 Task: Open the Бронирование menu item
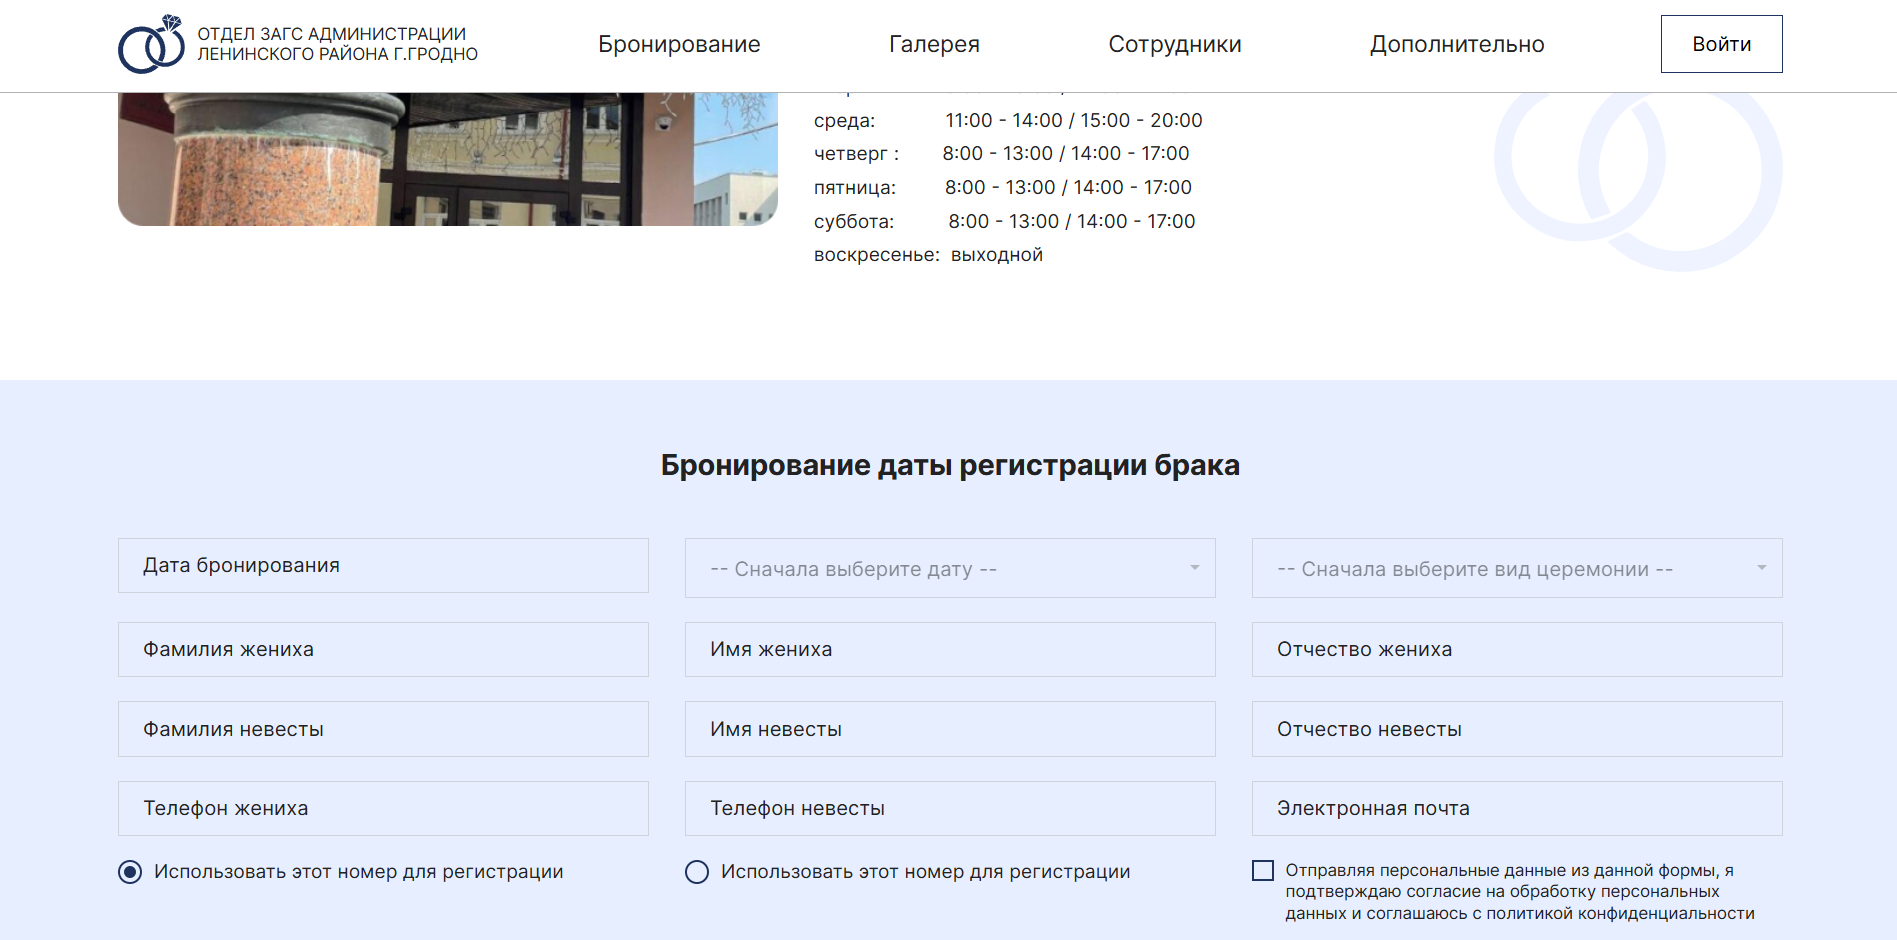(x=679, y=44)
